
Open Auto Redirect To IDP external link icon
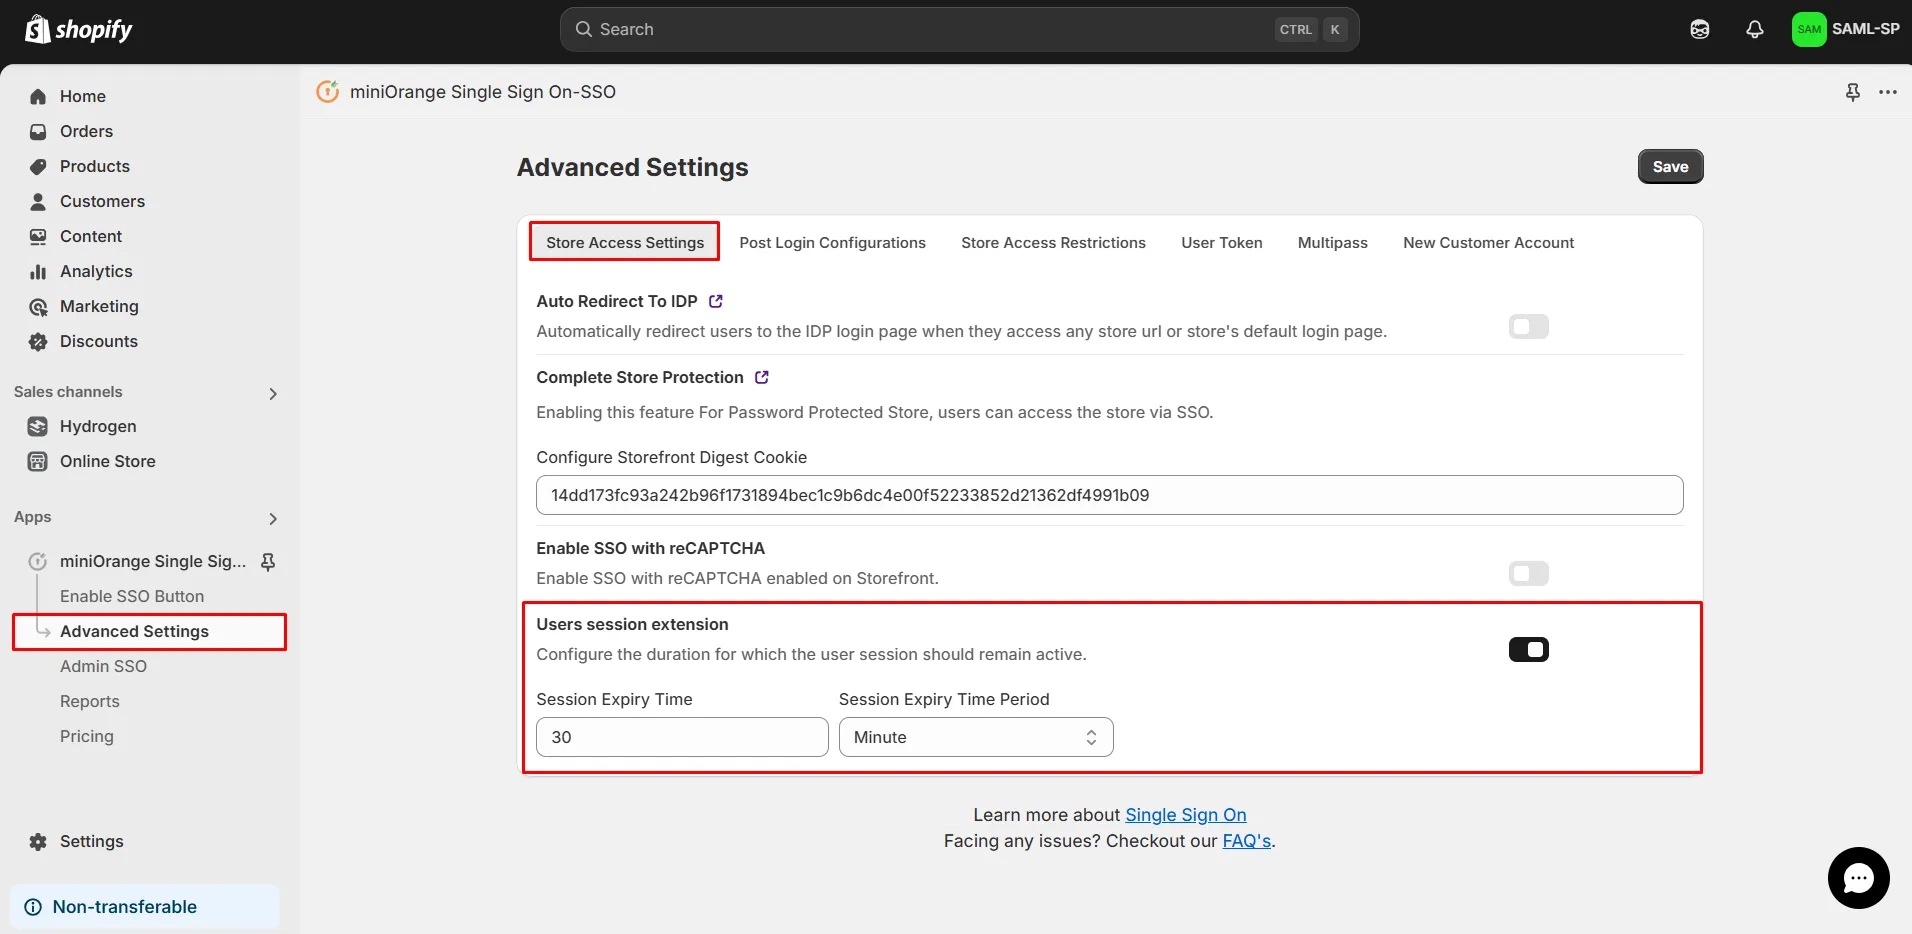coord(716,301)
